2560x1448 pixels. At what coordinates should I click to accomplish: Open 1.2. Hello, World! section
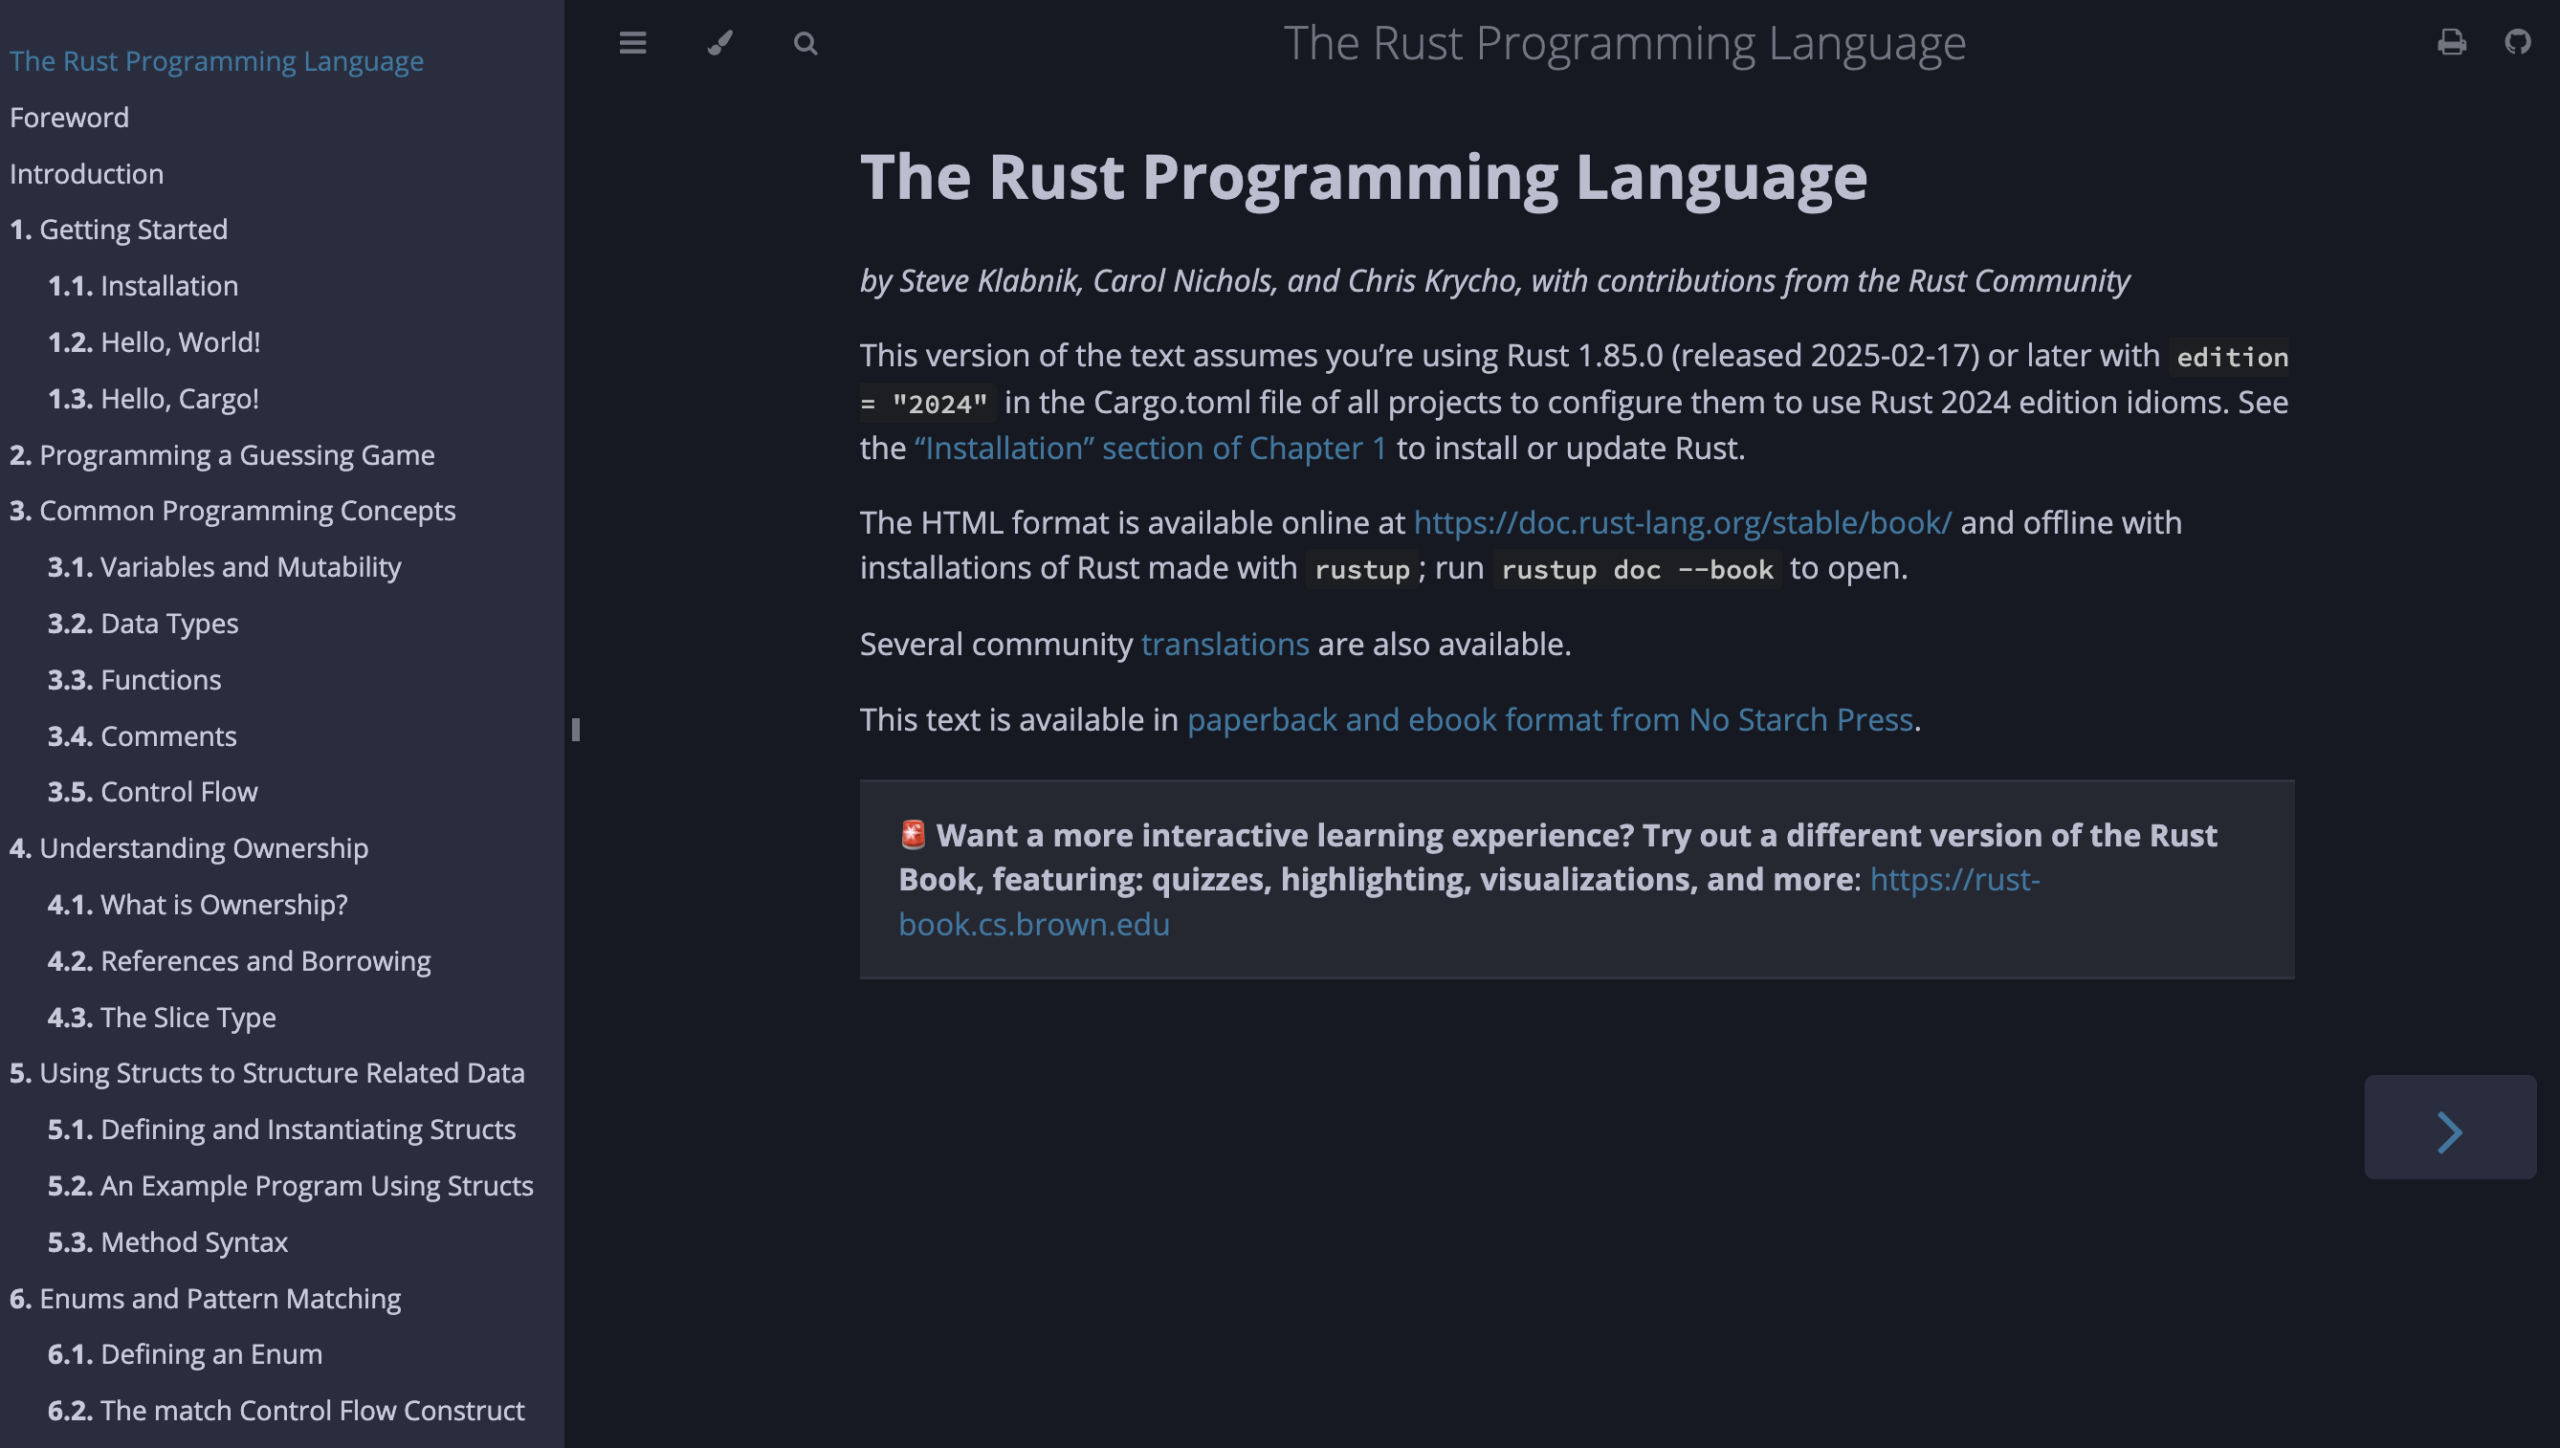pyautogui.click(x=154, y=342)
